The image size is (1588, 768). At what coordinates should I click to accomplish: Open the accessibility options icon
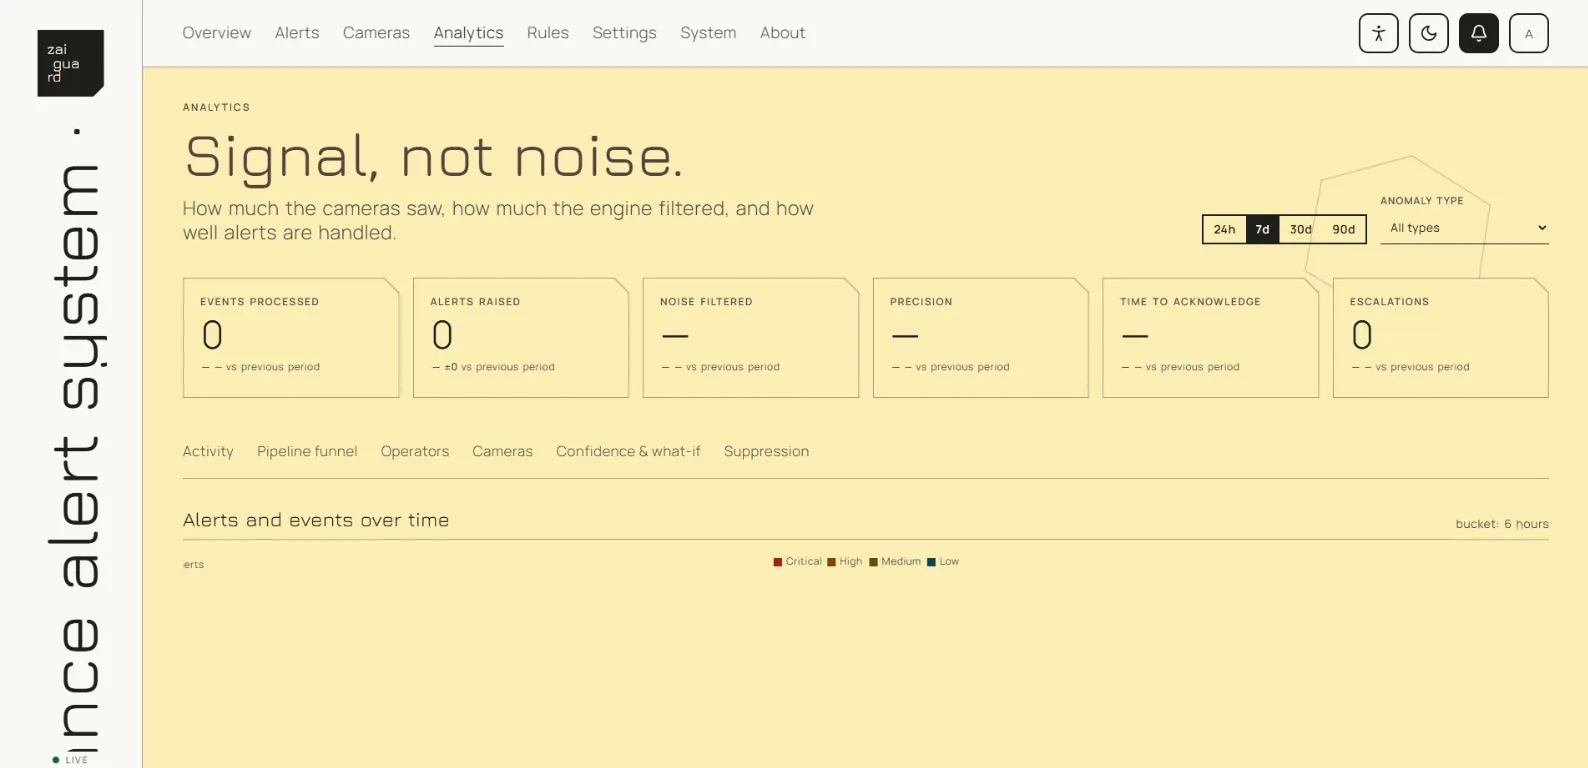coord(1378,33)
